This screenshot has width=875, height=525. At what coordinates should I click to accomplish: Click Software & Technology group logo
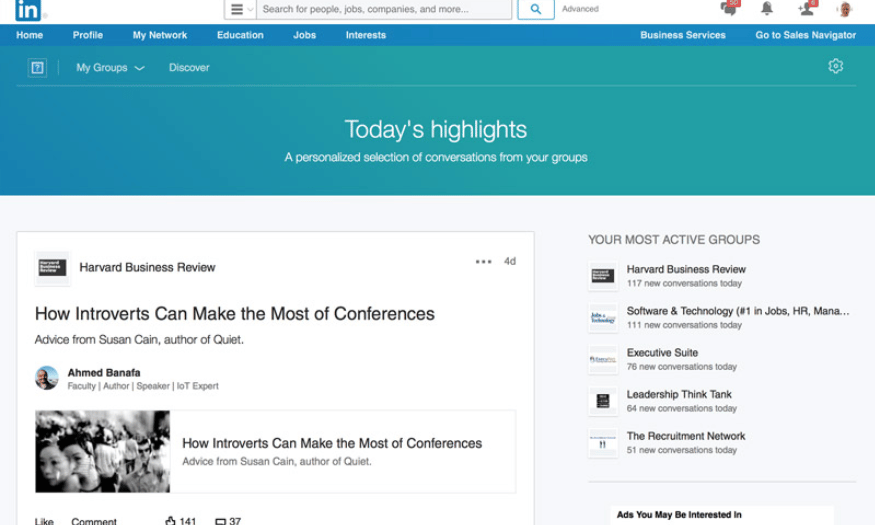pos(603,317)
